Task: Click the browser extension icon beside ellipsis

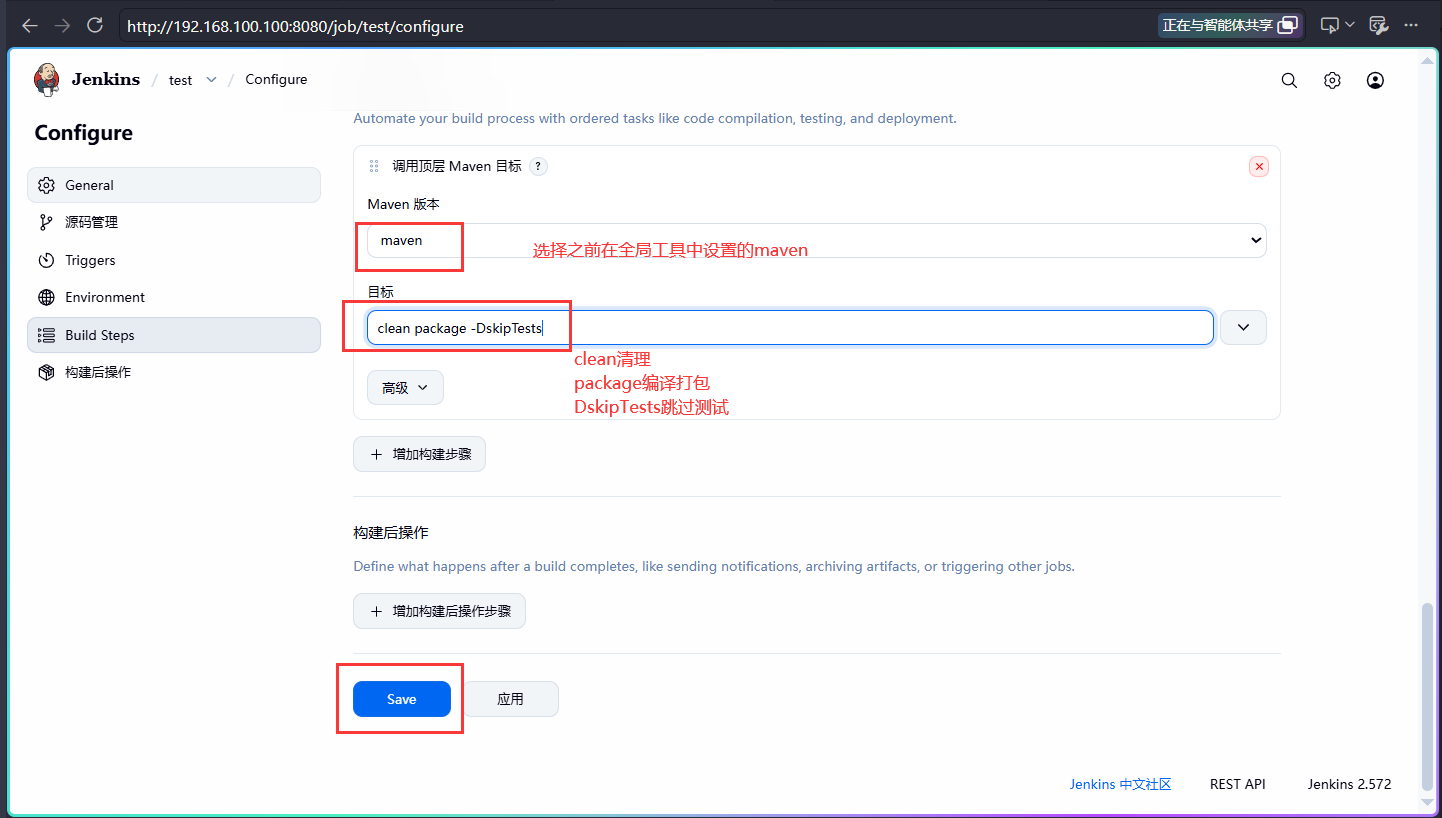Action: click(x=1378, y=26)
